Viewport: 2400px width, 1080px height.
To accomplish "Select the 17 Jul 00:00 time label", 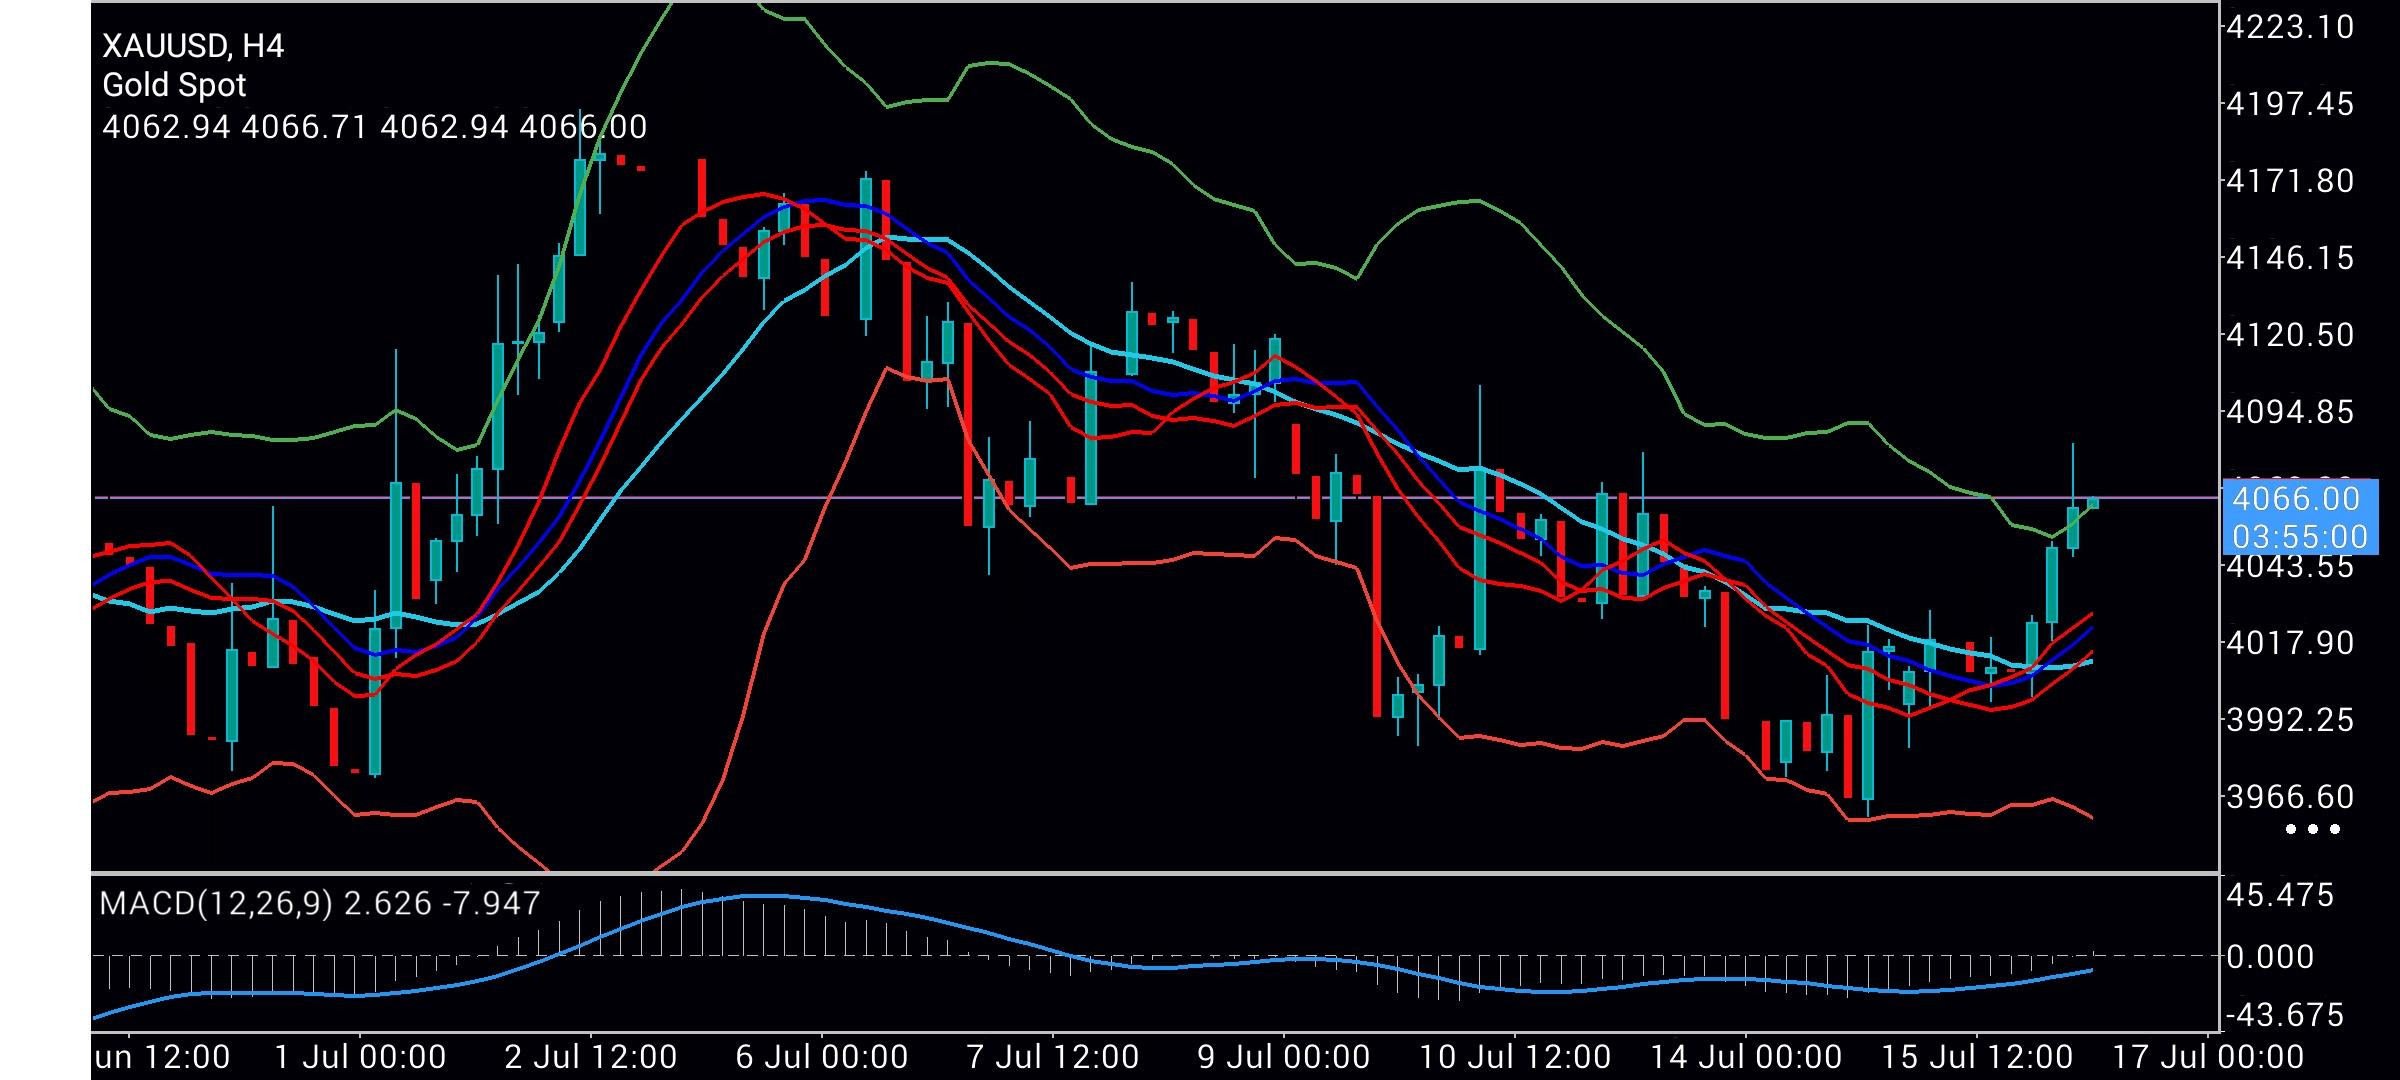I will tap(2208, 1057).
